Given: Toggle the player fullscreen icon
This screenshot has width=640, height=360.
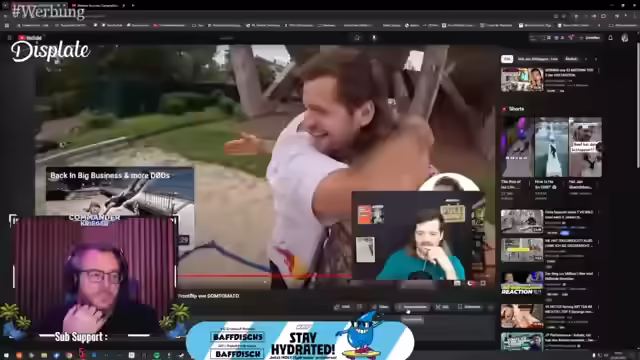Looking at the screenshot, I should pos(483,283).
